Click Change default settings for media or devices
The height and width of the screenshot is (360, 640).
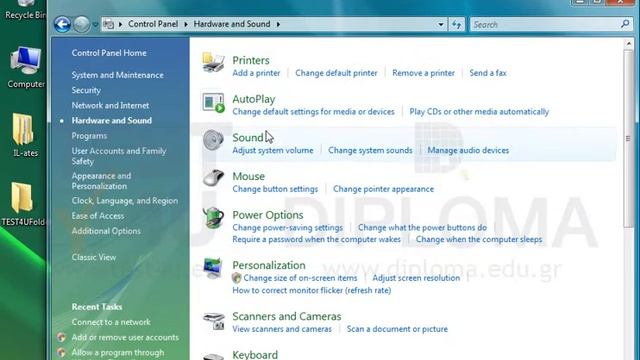(313, 112)
